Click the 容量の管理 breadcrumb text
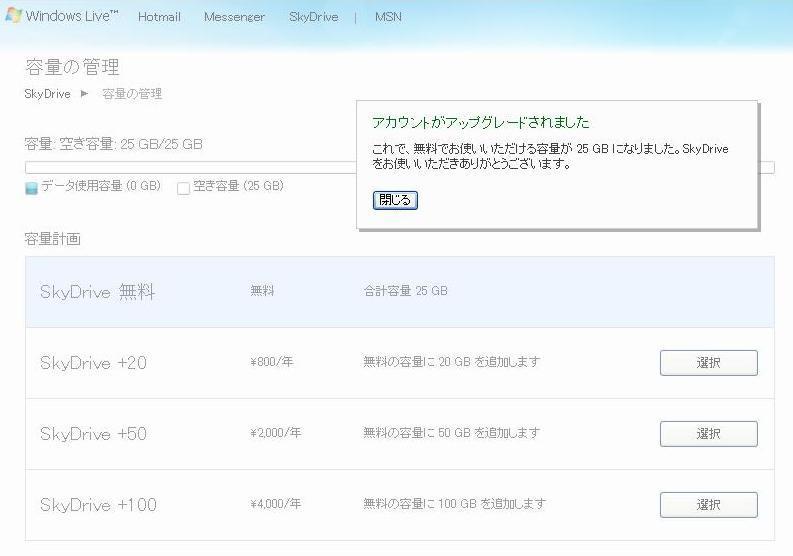Screen dimensions: 793x556 132,94
